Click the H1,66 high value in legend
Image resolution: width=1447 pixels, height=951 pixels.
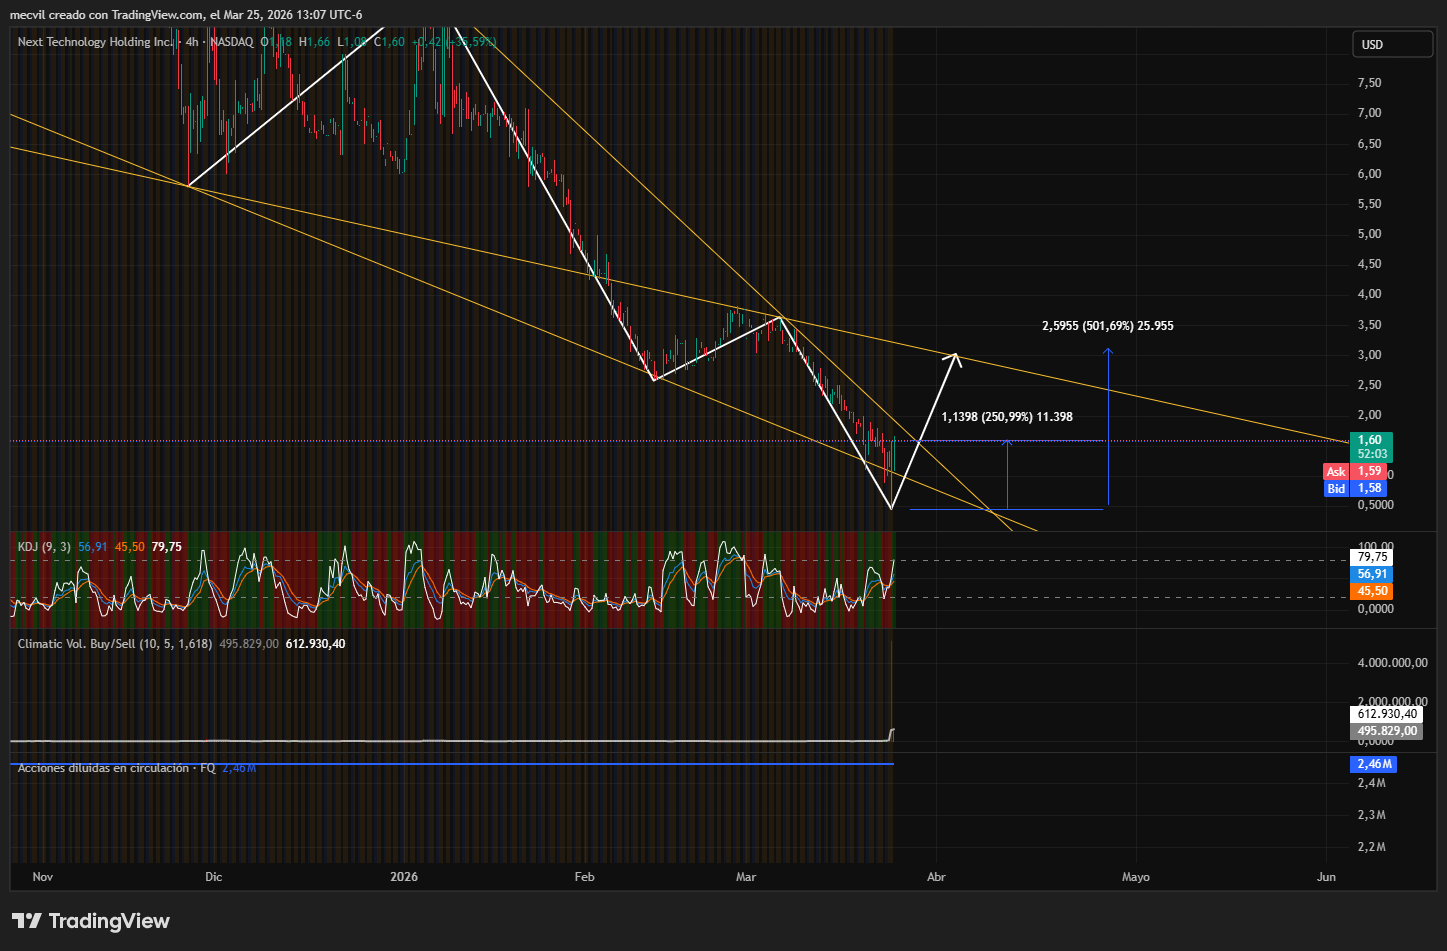pyautogui.click(x=314, y=42)
